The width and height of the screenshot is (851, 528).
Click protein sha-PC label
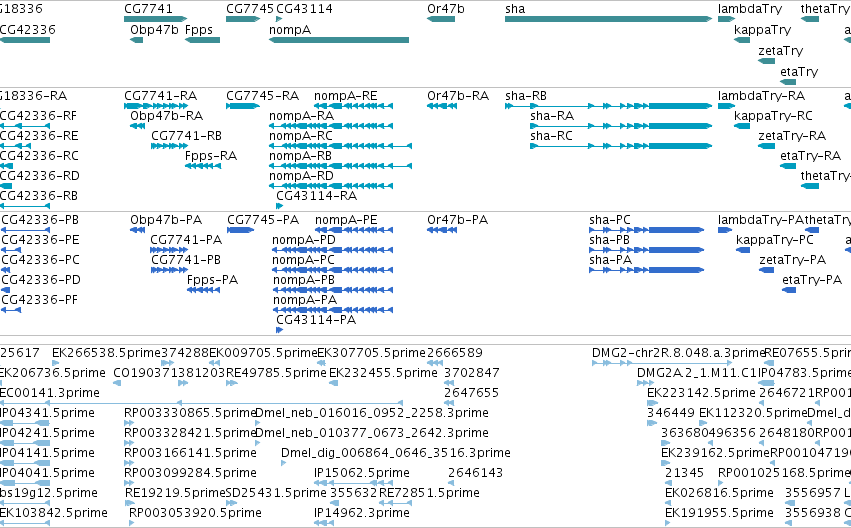[610, 220]
